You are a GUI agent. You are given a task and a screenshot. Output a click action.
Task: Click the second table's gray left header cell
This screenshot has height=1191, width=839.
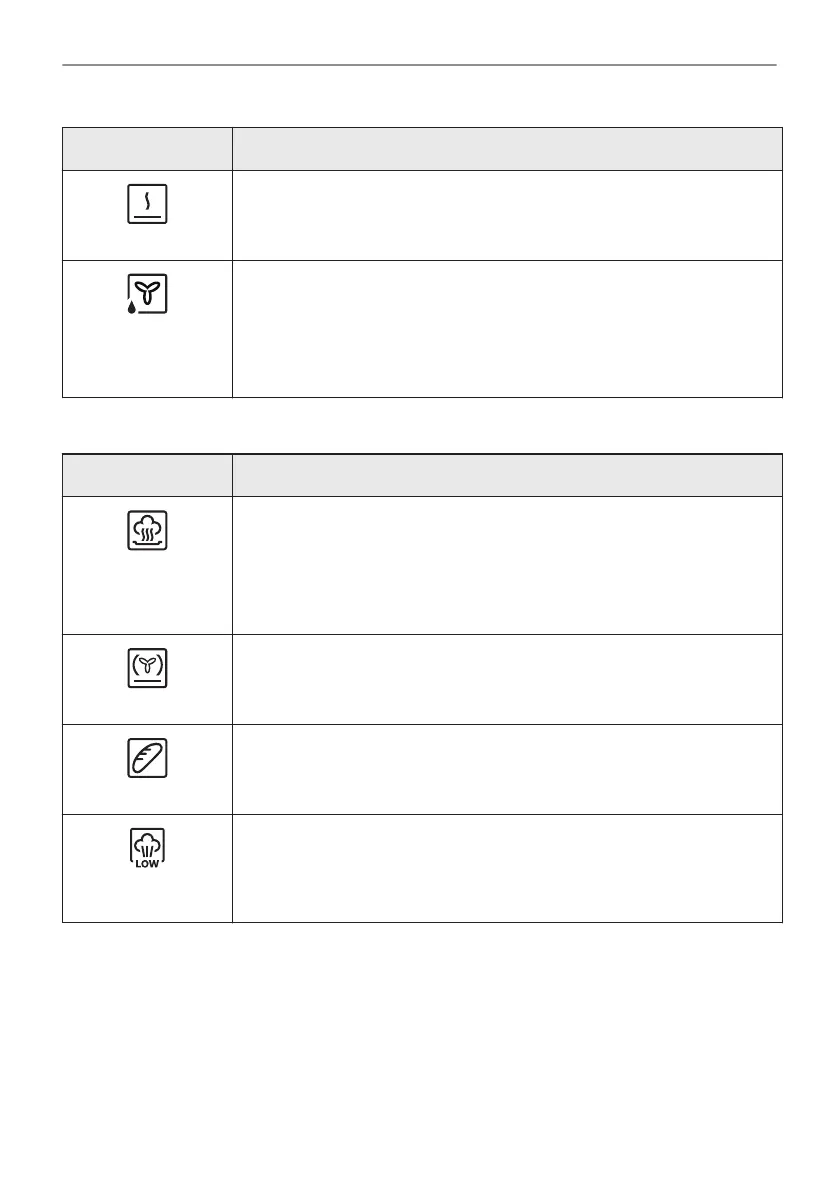tap(147, 475)
